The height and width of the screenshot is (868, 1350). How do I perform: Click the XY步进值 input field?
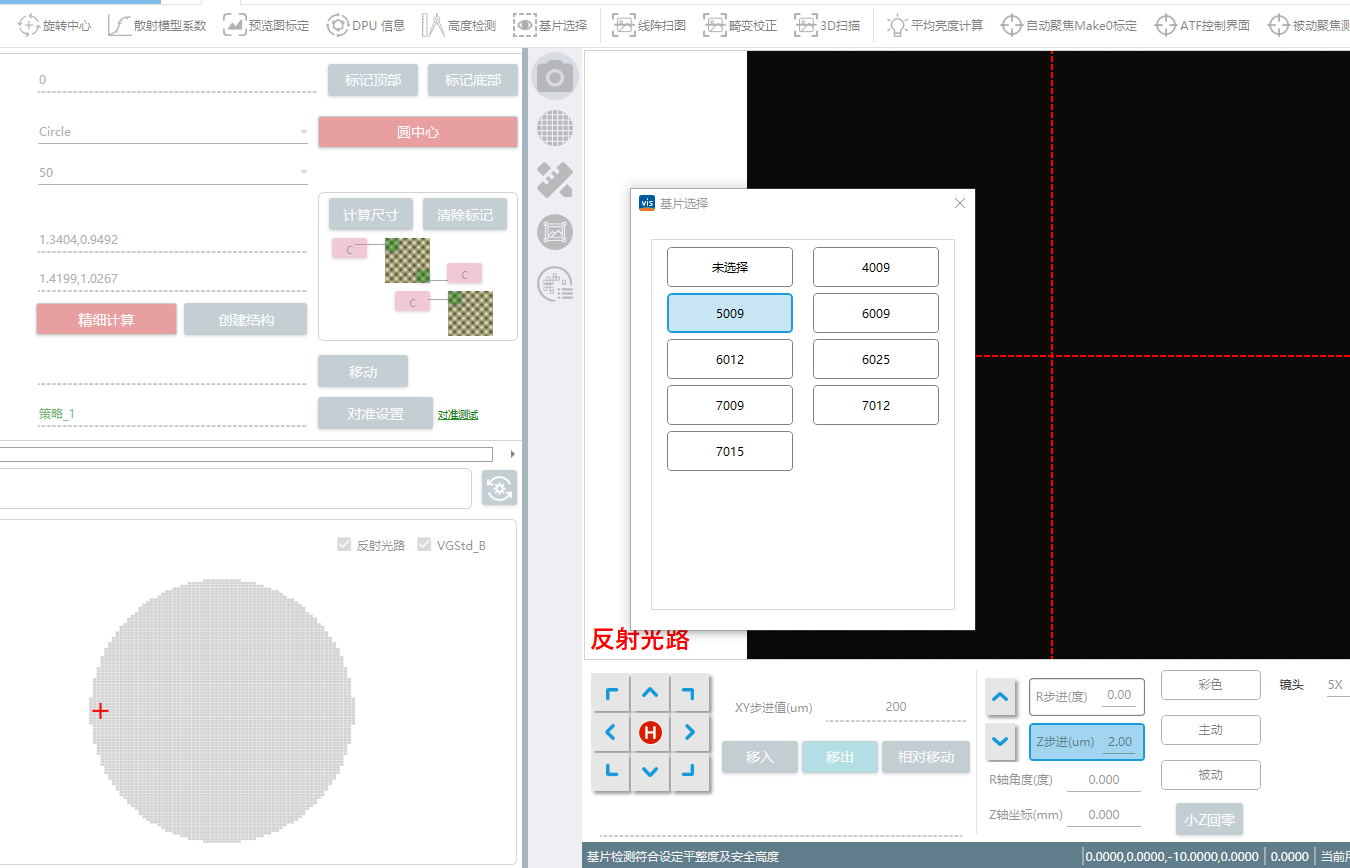tap(895, 707)
